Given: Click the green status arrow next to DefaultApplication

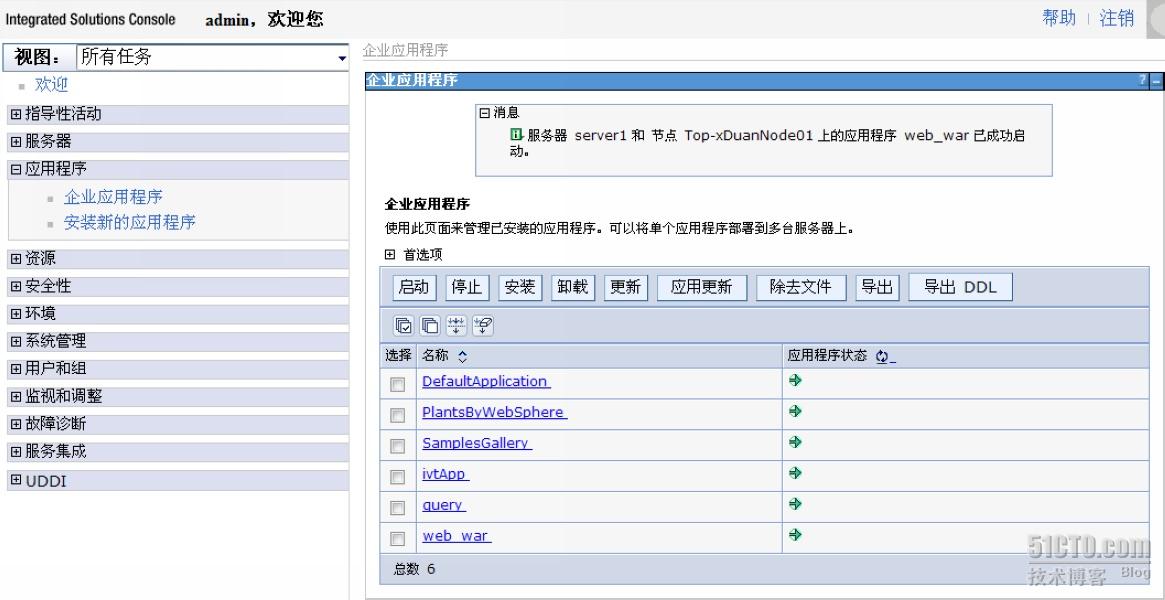Looking at the screenshot, I should 794,381.
